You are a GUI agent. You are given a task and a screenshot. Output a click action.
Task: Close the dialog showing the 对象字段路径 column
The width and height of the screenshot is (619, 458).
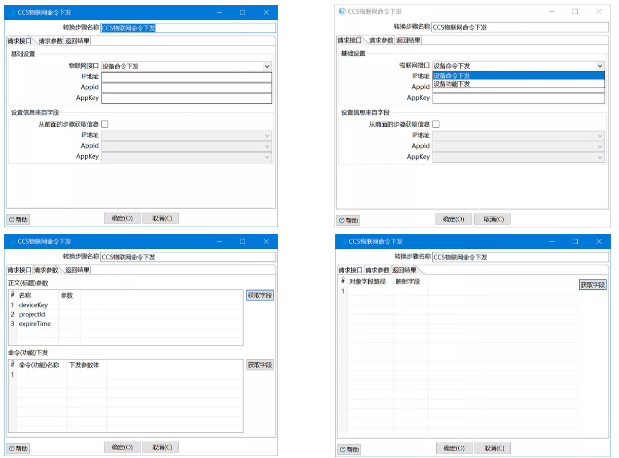pos(597,242)
